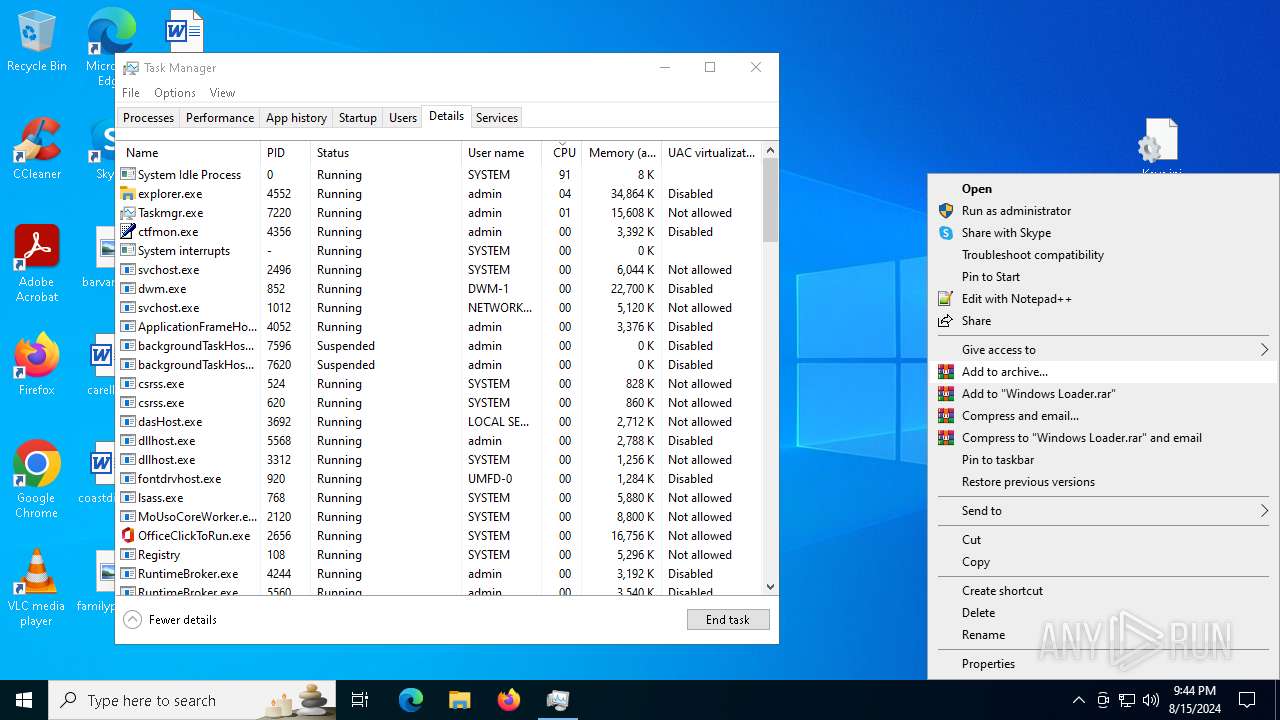Show hidden system tray icons
1280x720 pixels.
coord(1078,700)
